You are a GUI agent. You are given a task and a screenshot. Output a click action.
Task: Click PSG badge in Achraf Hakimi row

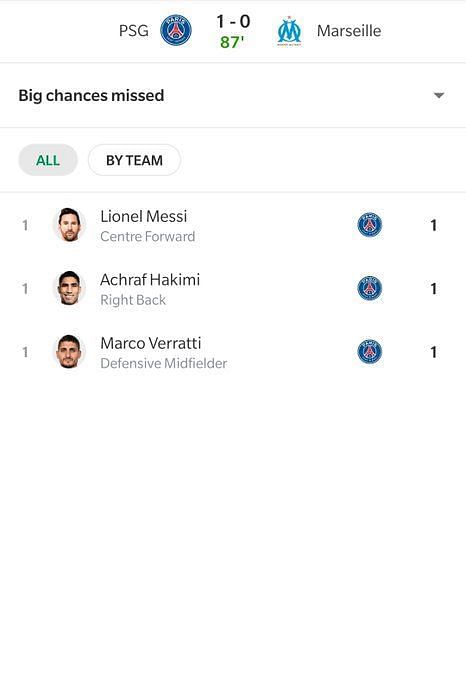(369, 288)
